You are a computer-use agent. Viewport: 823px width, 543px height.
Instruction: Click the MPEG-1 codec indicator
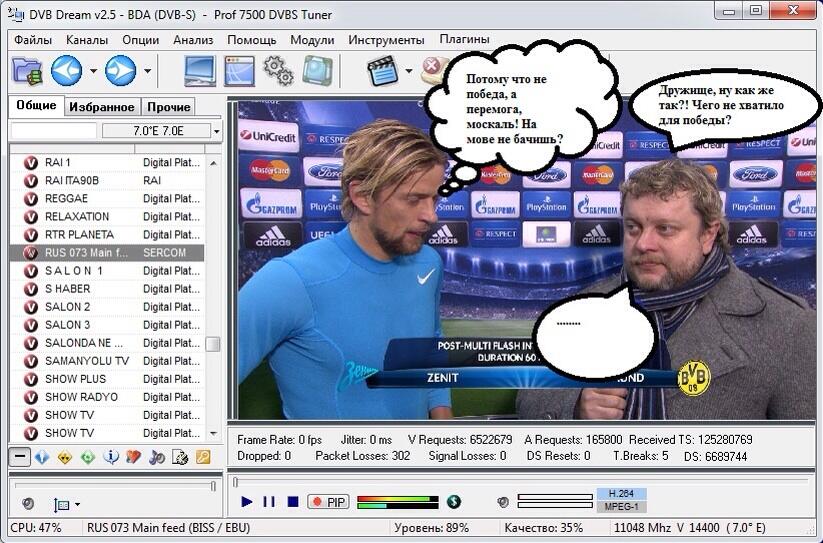point(621,507)
